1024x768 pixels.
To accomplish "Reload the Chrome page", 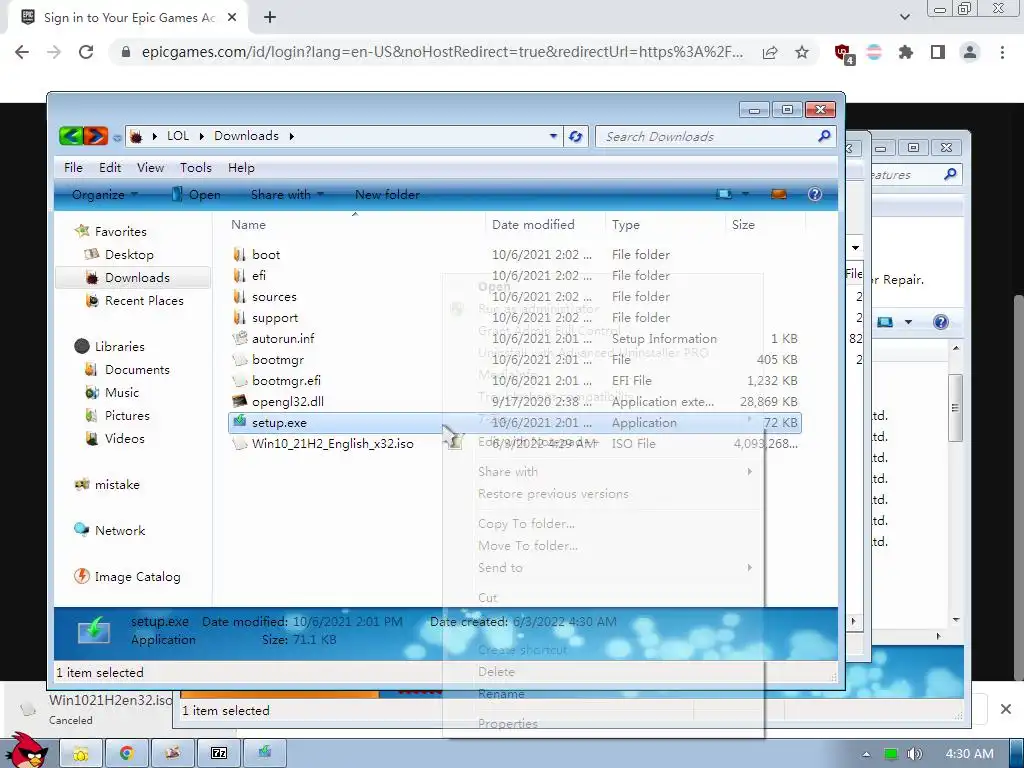I will pyautogui.click(x=86, y=52).
